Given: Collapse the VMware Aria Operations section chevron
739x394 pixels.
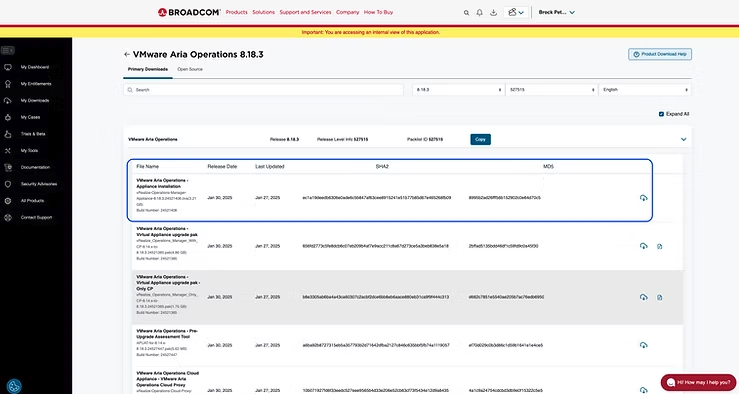Looking at the screenshot, I should [x=683, y=140].
